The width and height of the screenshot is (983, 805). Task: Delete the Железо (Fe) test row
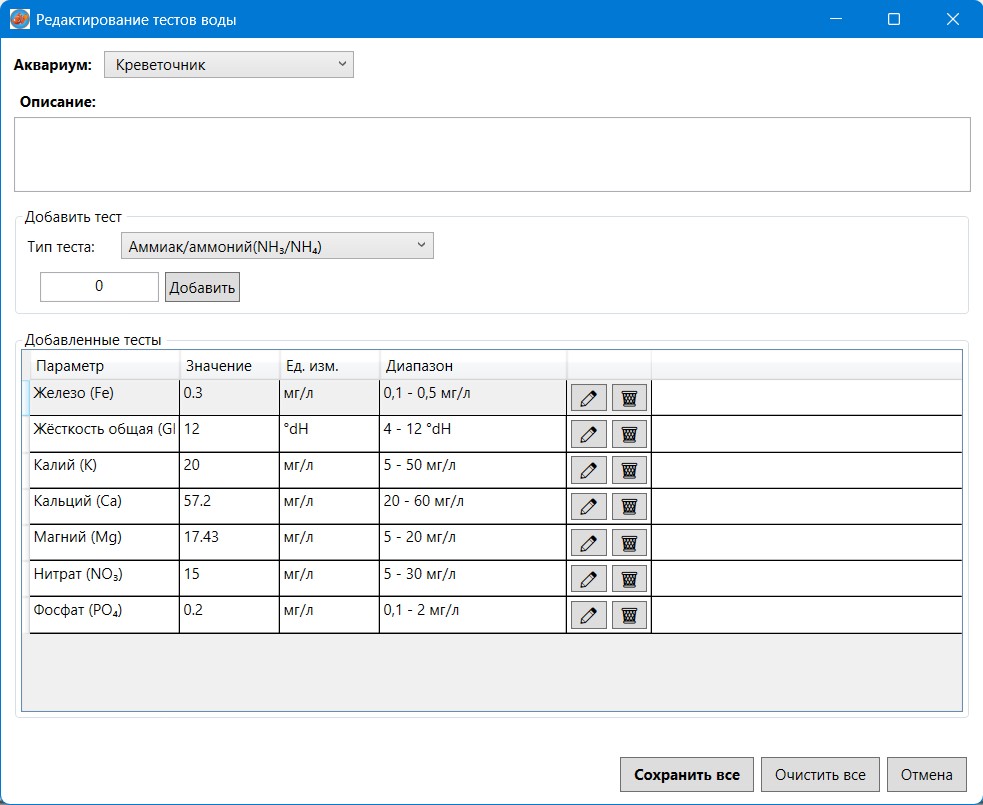coord(629,398)
